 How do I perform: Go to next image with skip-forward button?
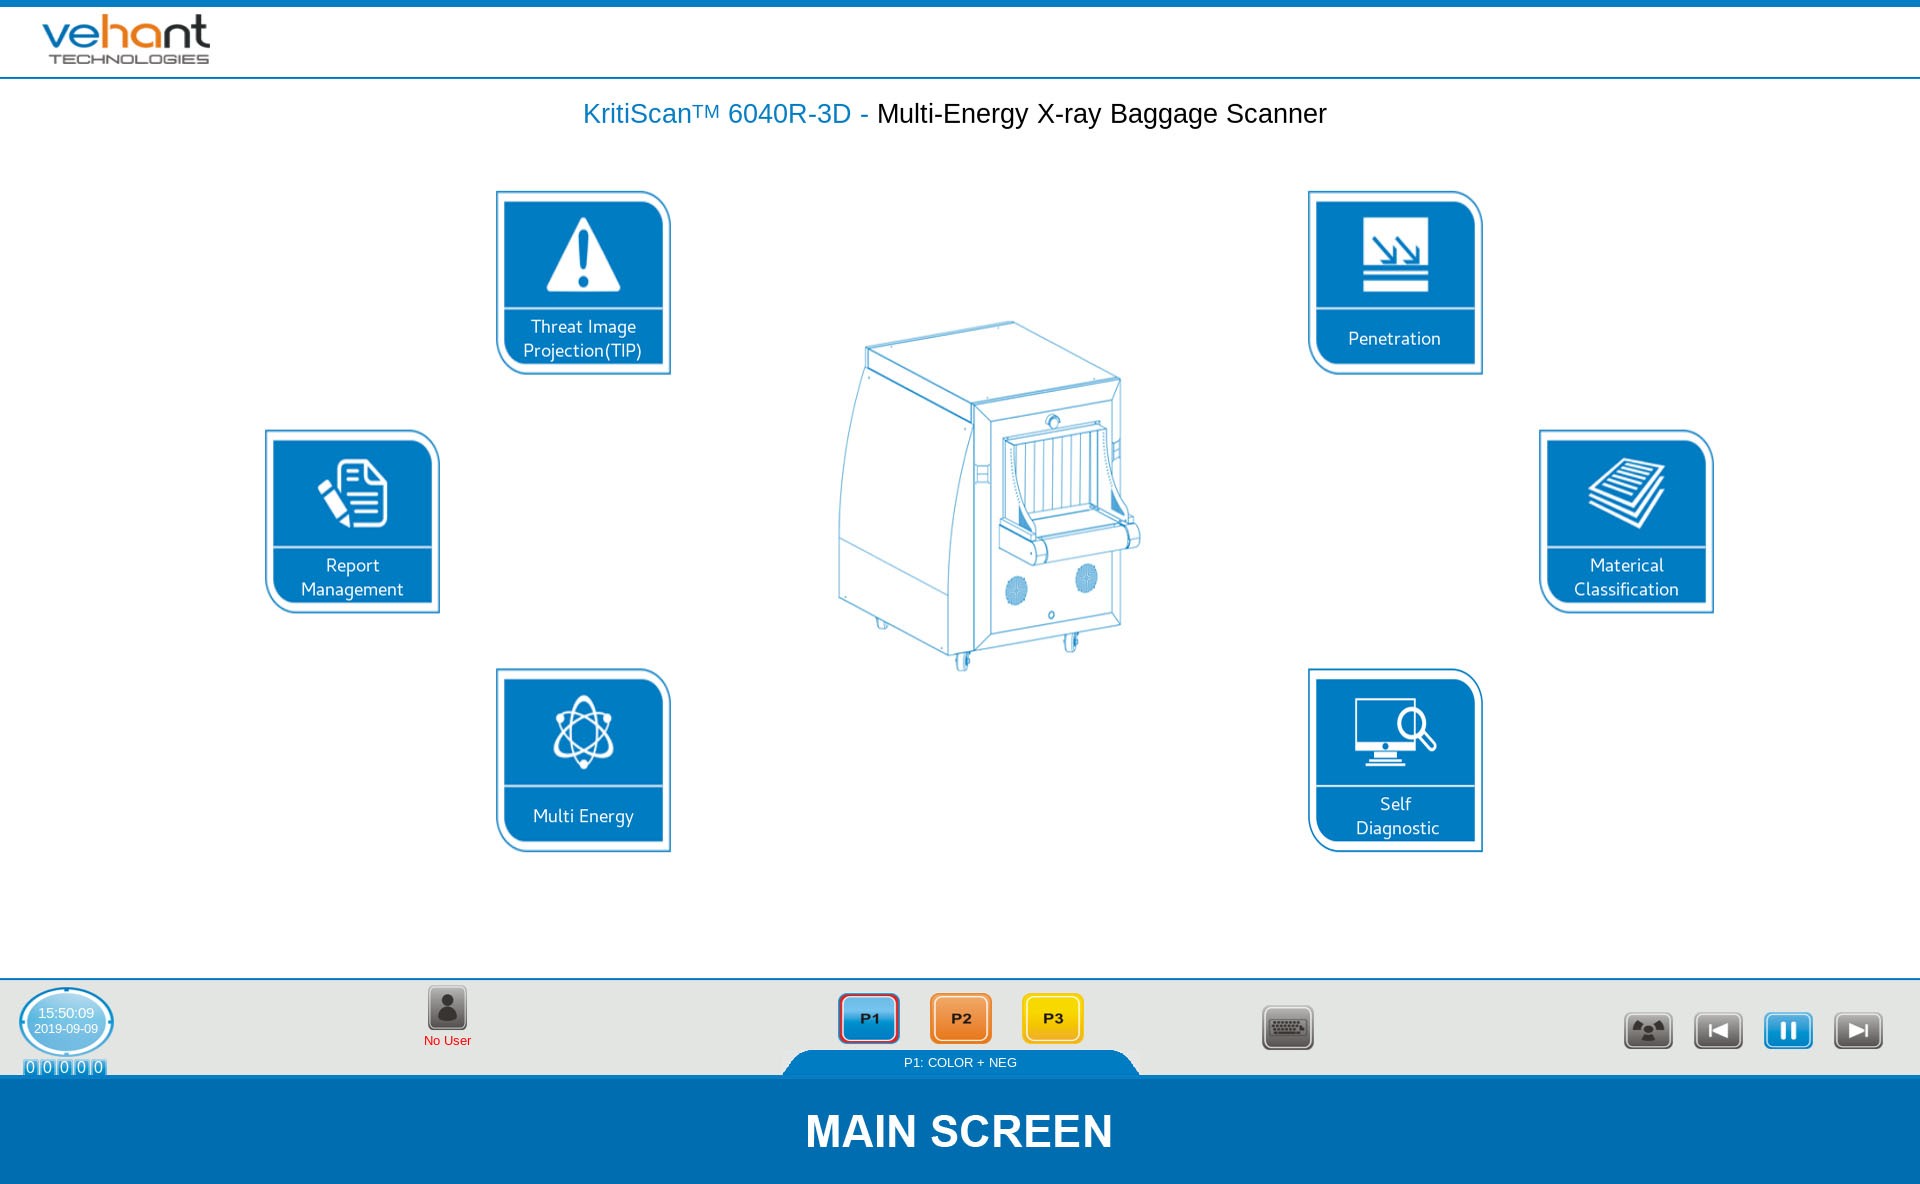tap(1858, 1030)
